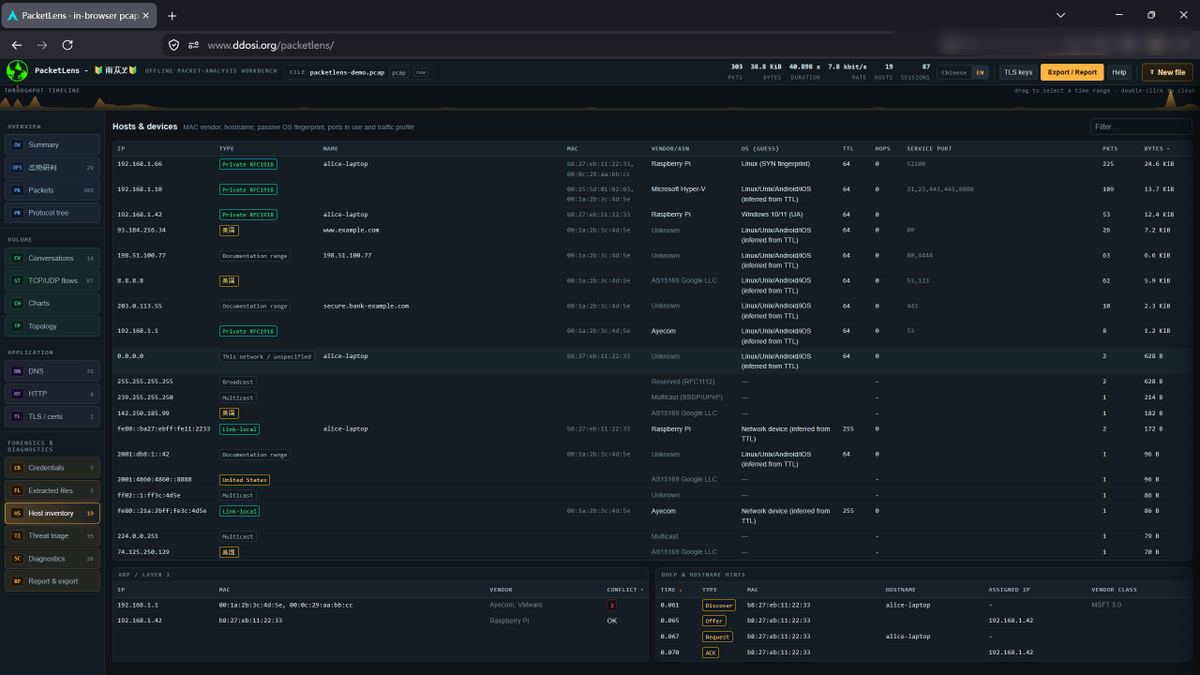Screen dimensions: 1200x675
Task: Switch to the PacketLens browser tab
Action: point(78,16)
